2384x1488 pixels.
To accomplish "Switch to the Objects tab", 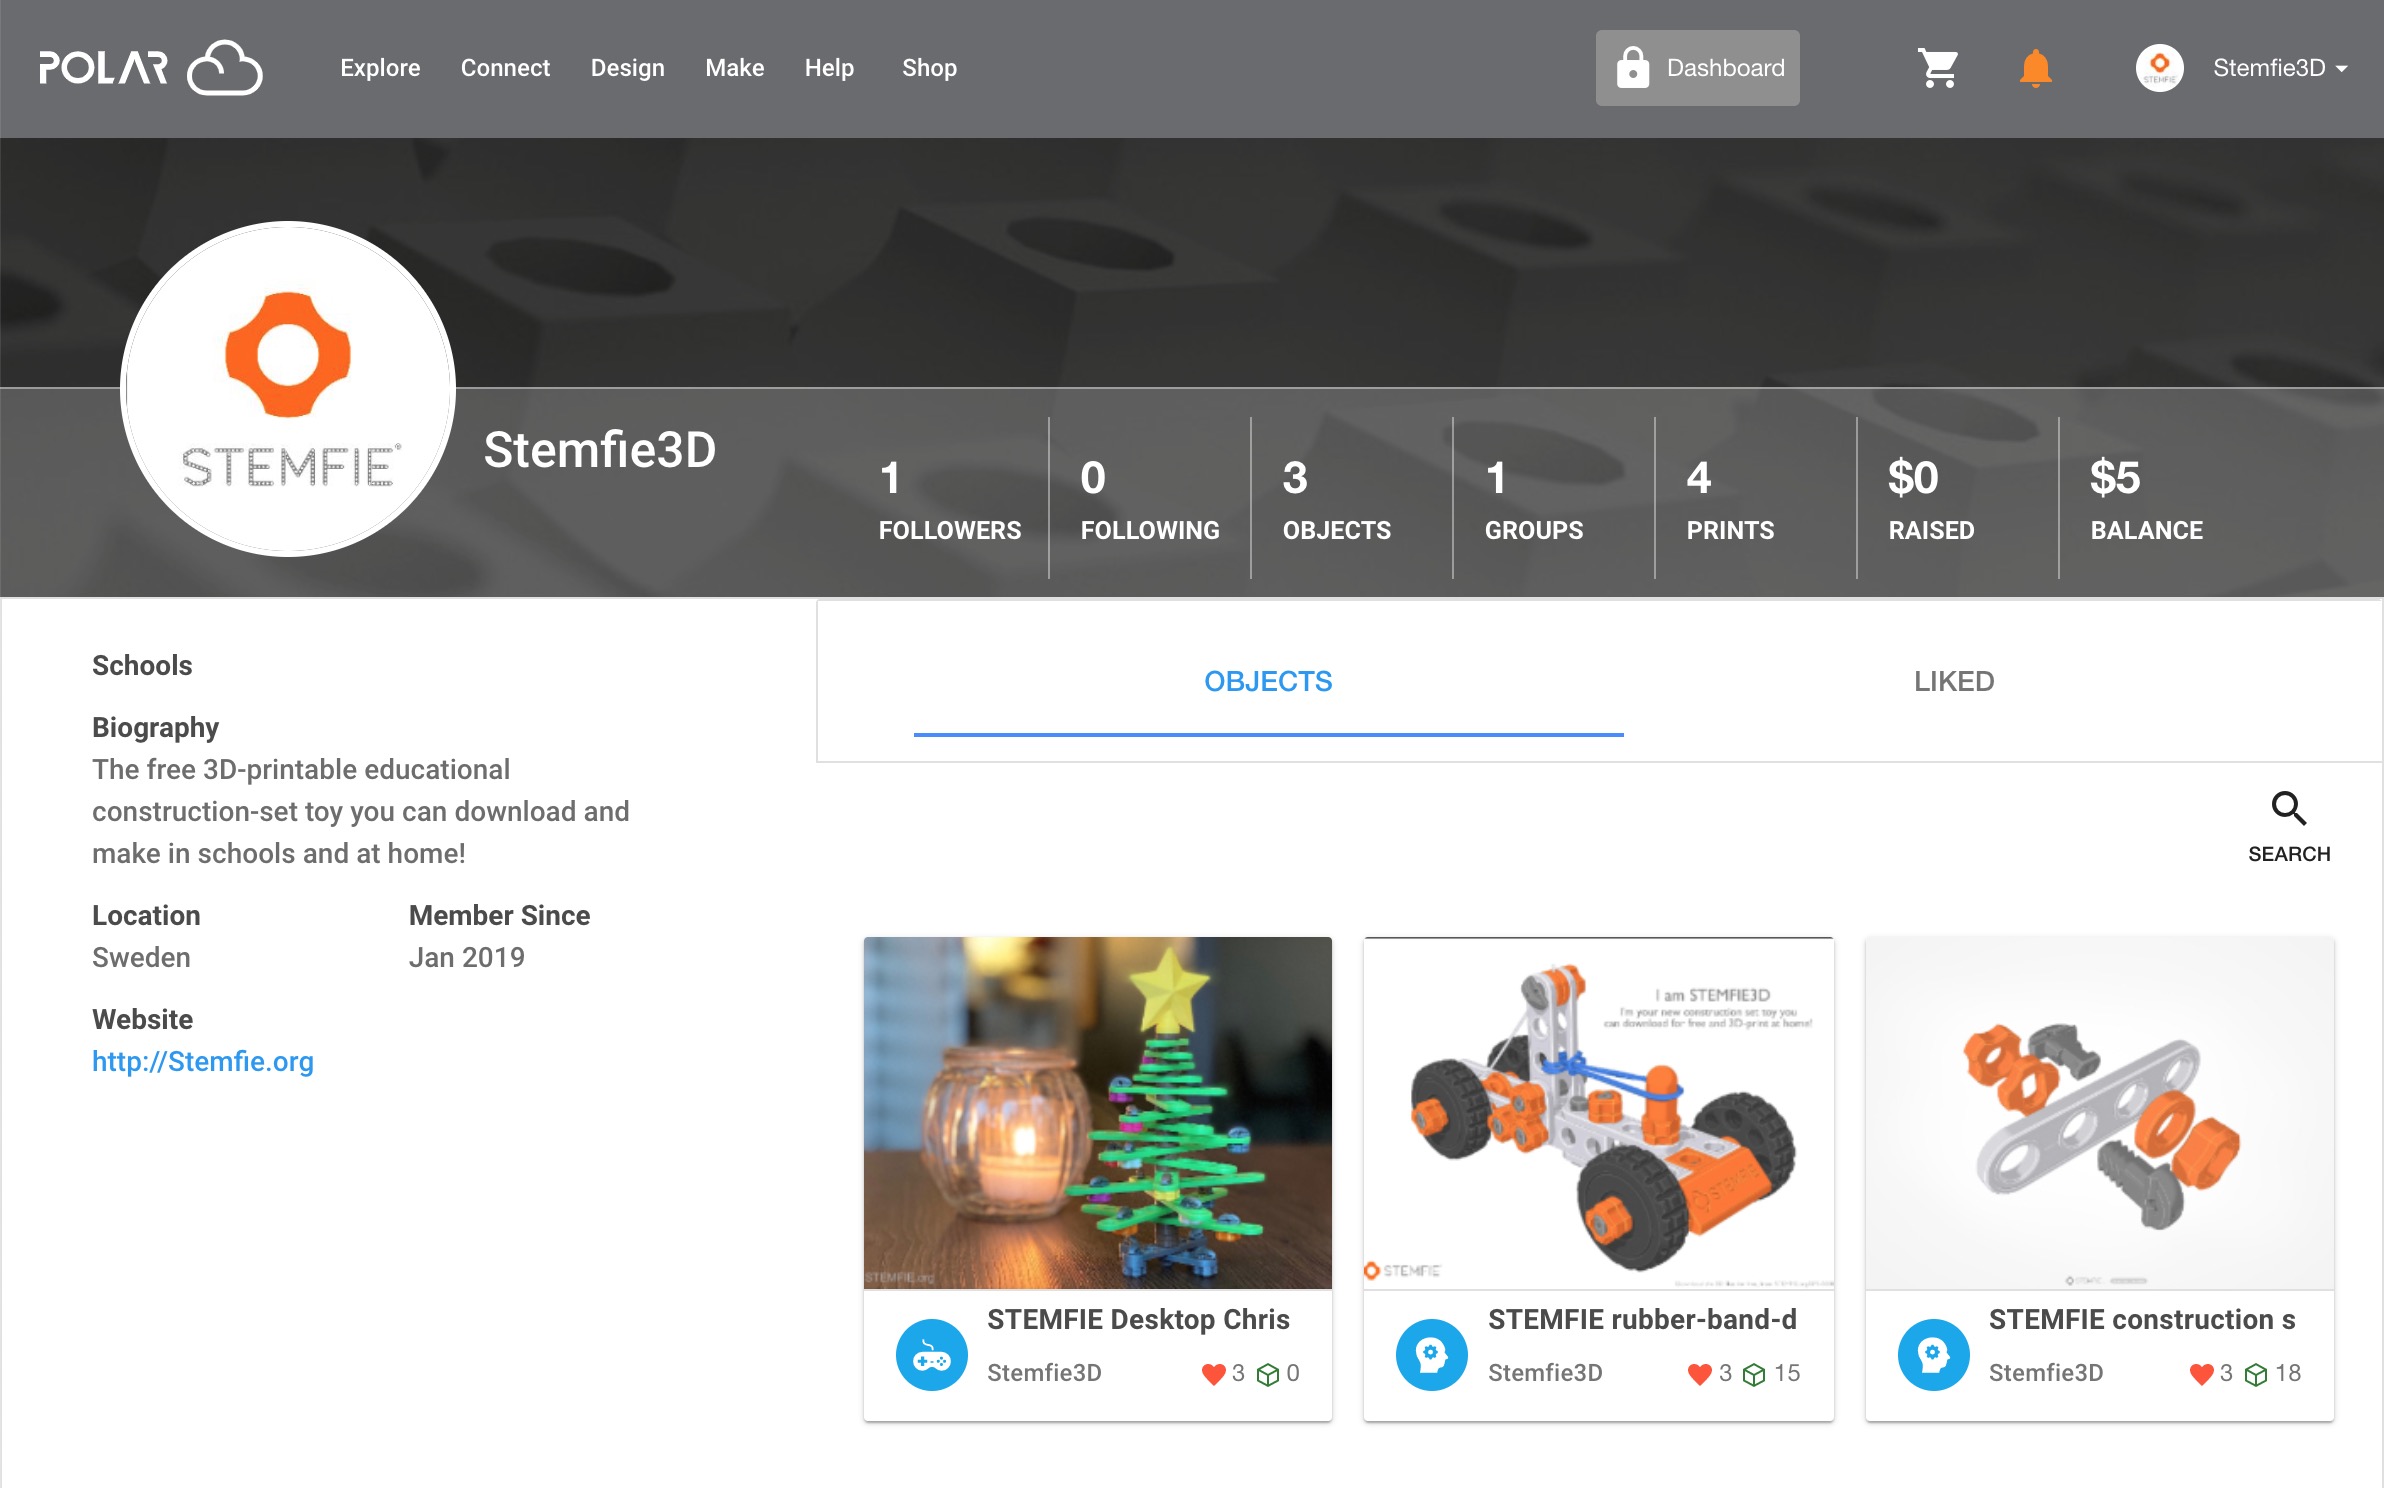I will click(x=1268, y=682).
